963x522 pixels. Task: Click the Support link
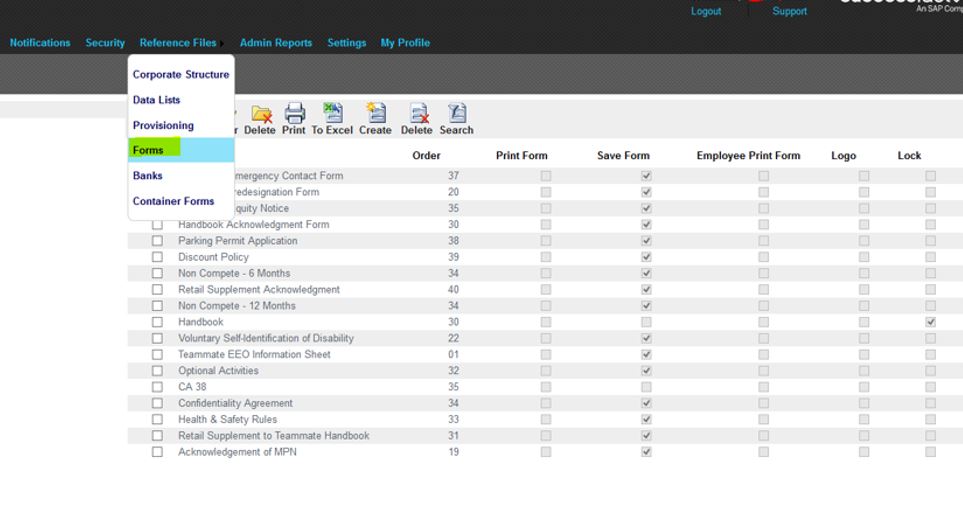click(790, 11)
